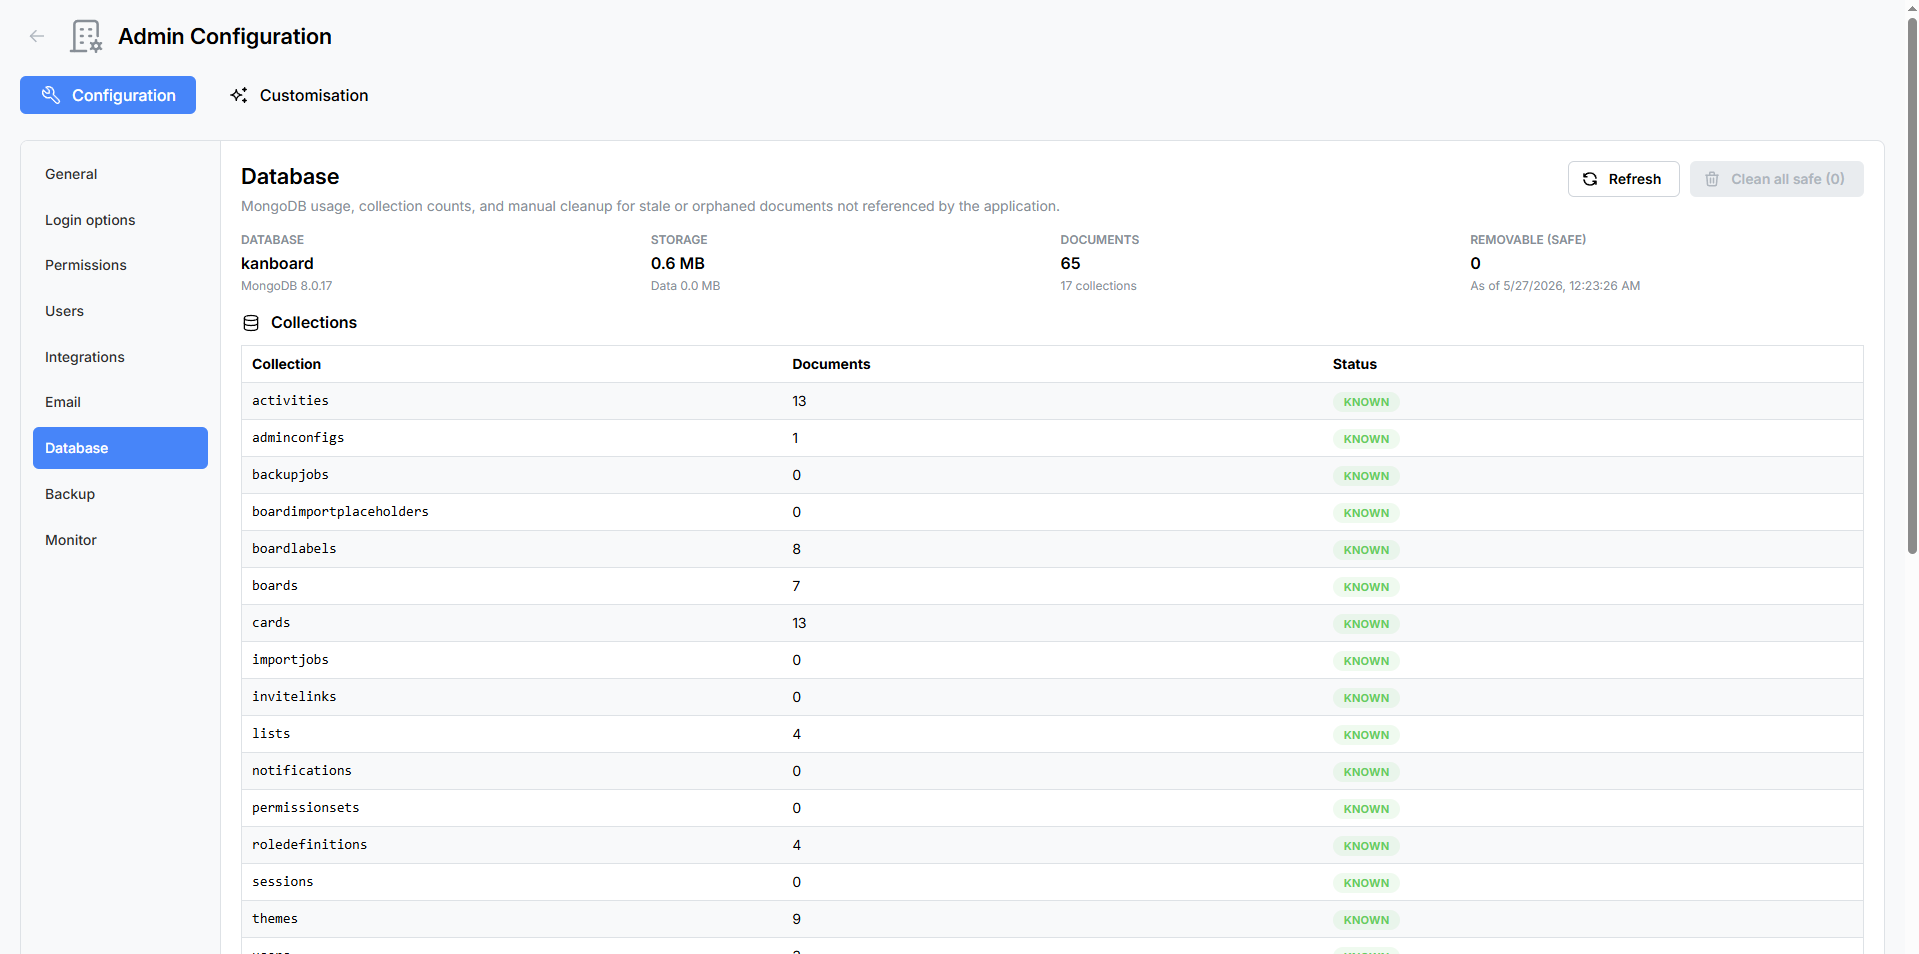Select the cards collection name
Screen dimensions: 1919x954
pyautogui.click(x=271, y=623)
